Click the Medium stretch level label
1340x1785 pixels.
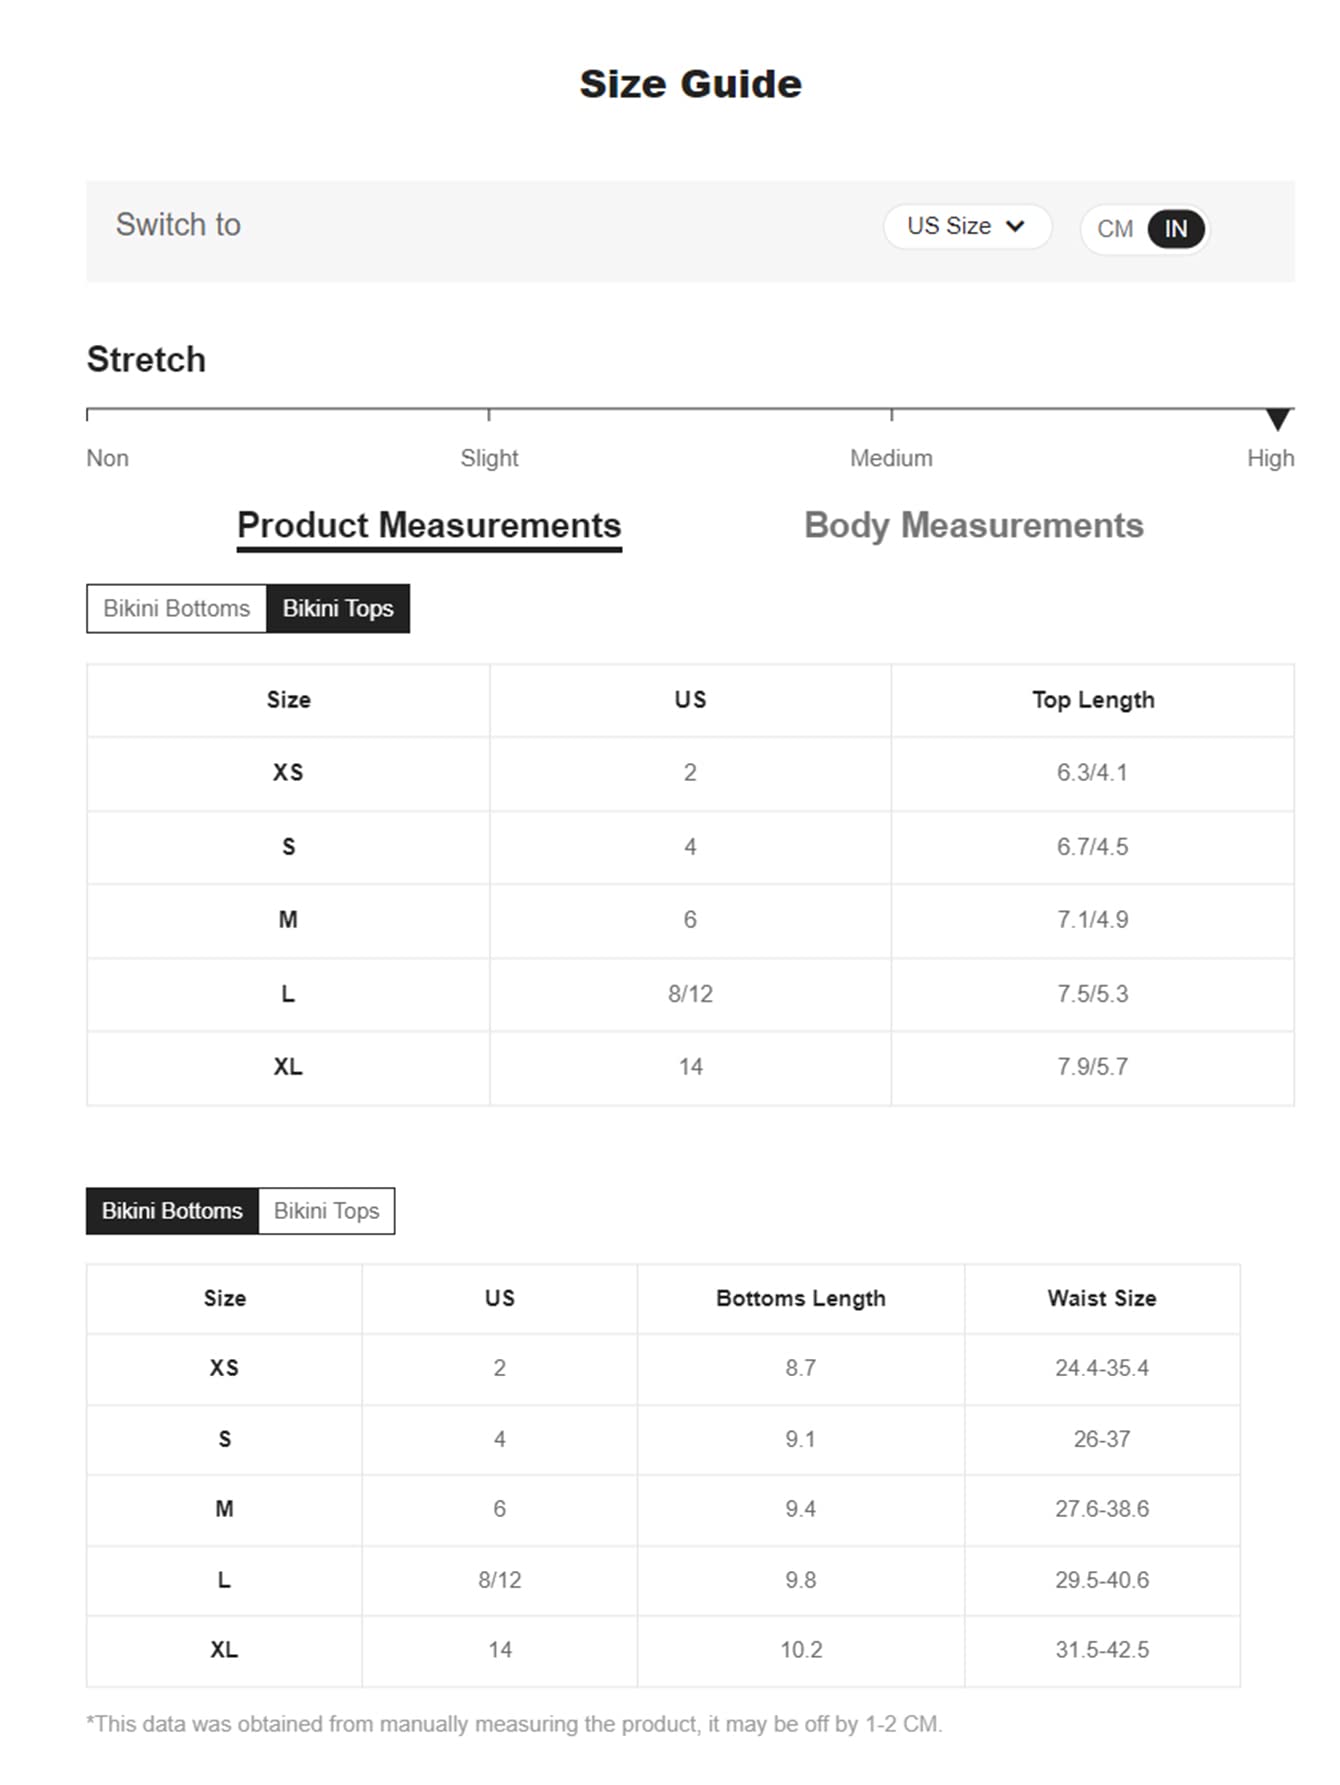point(891,458)
